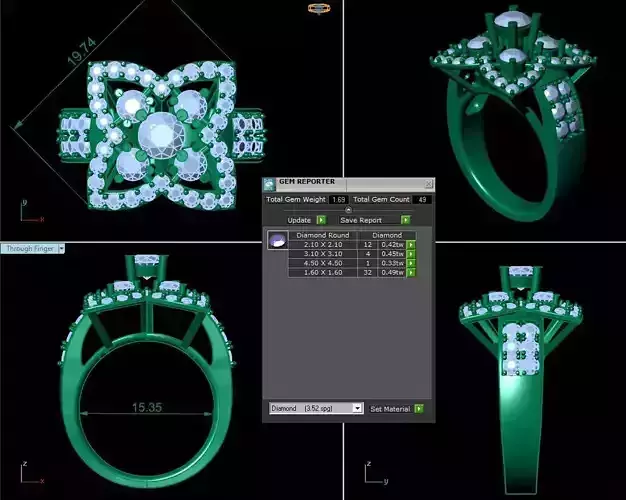Click green arrow for the 1.60 X 1.60 row
Image resolution: width=626 pixels, height=500 pixels.
[411, 273]
